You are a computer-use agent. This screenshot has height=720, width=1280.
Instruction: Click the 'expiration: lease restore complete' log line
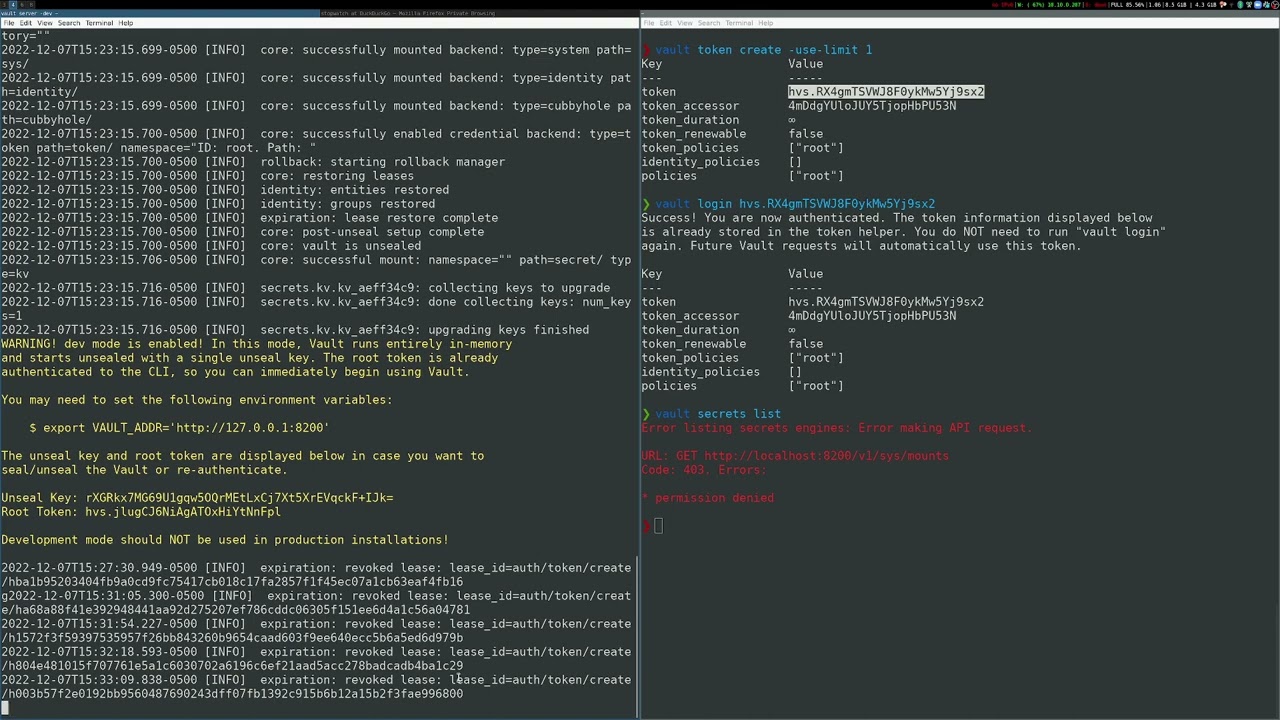click(x=249, y=218)
